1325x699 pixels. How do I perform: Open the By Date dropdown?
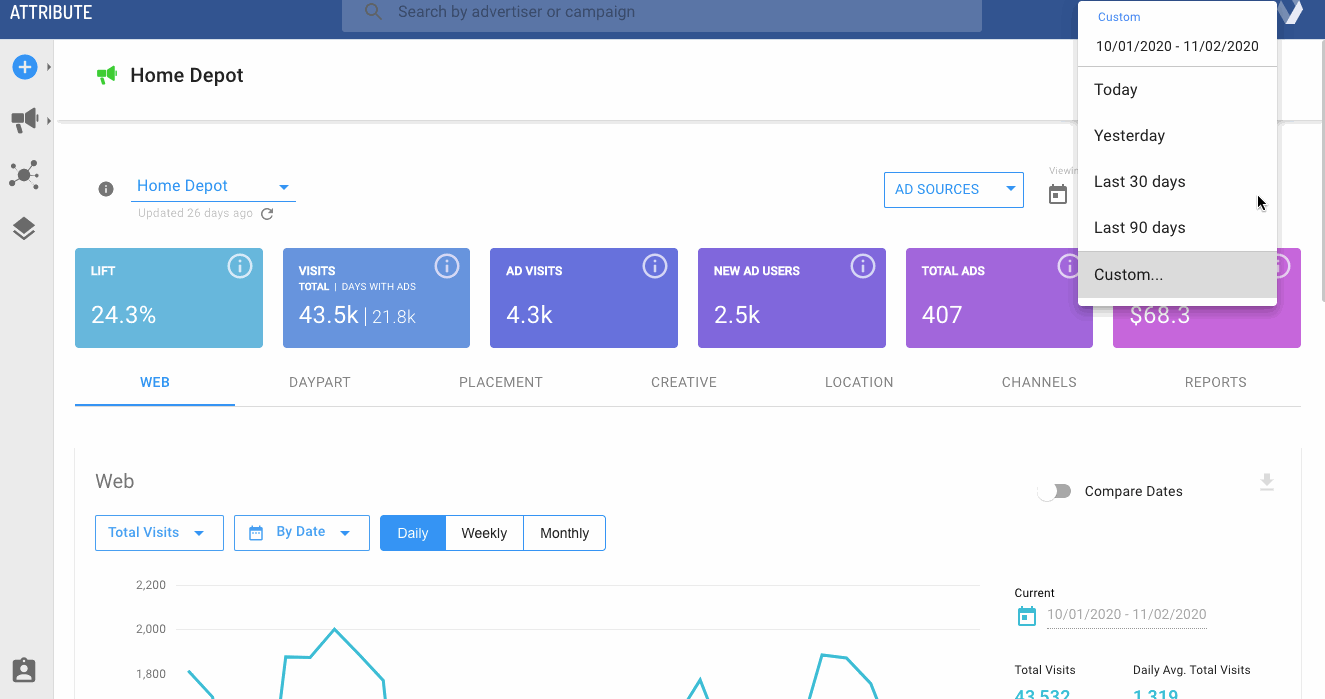click(x=301, y=533)
